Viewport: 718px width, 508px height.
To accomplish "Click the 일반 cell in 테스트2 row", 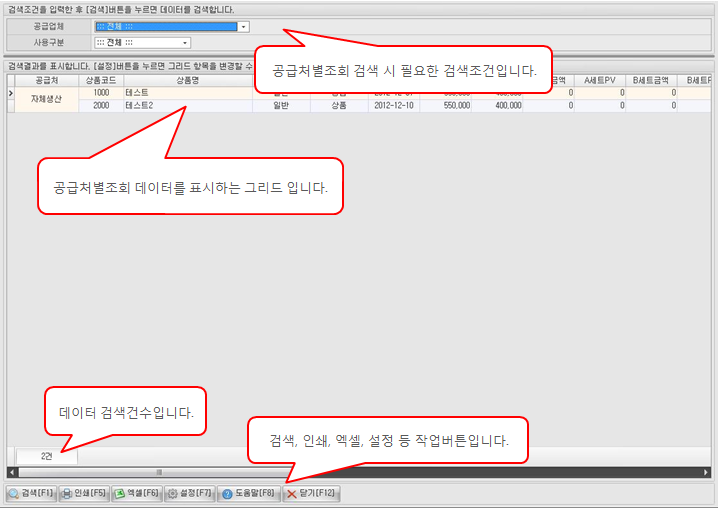I will click(281, 105).
